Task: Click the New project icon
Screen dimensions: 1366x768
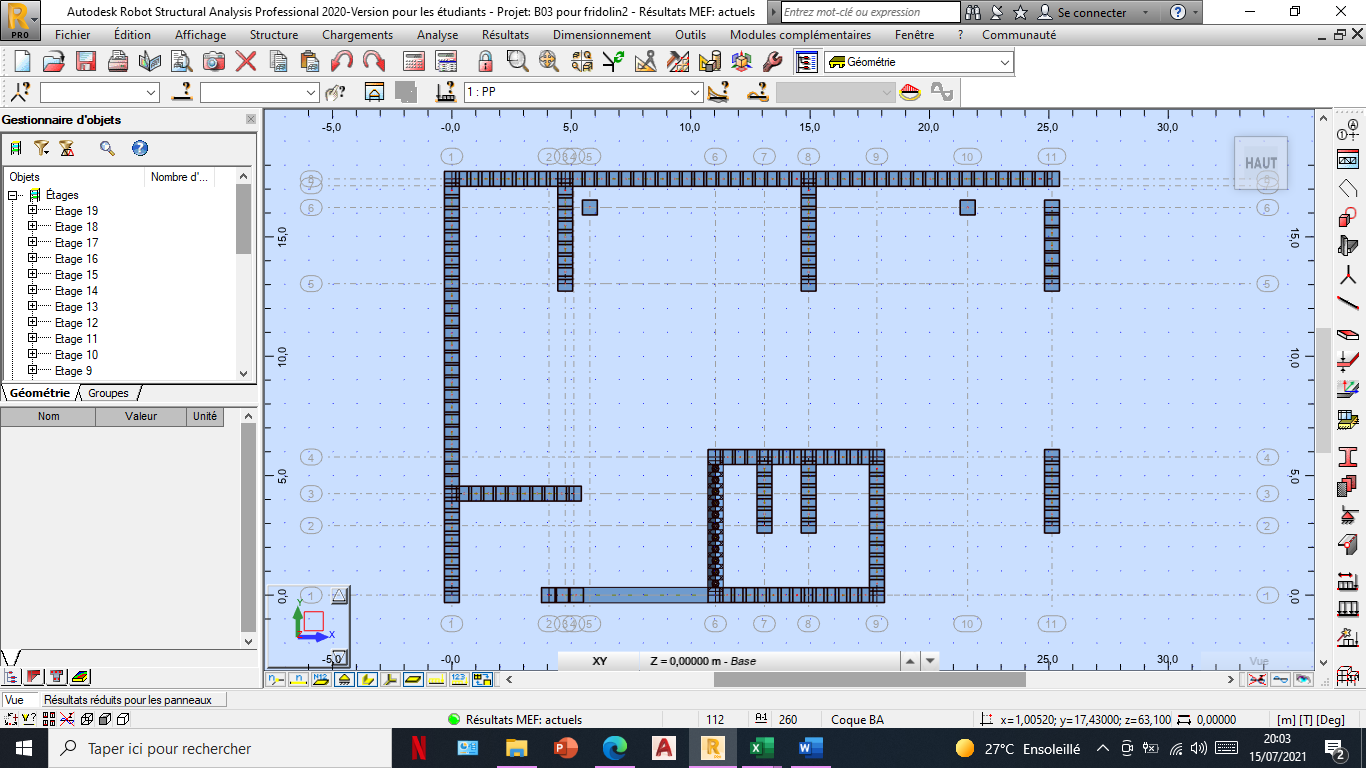Action: [24, 62]
